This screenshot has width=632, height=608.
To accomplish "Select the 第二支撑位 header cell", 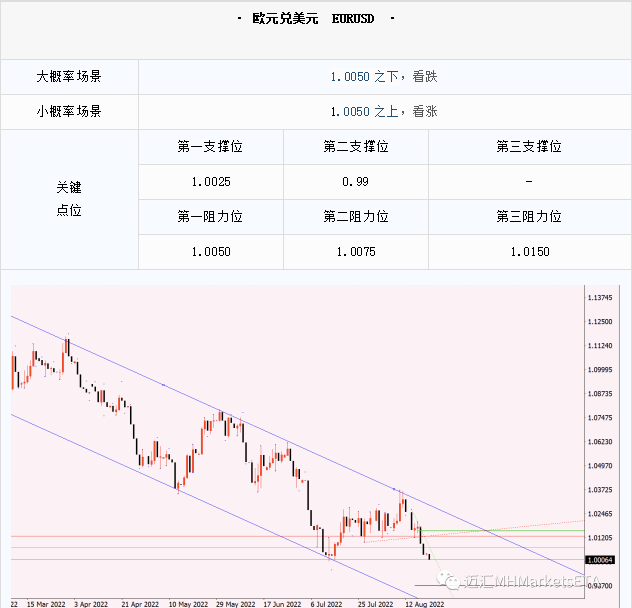I will pyautogui.click(x=356, y=147).
